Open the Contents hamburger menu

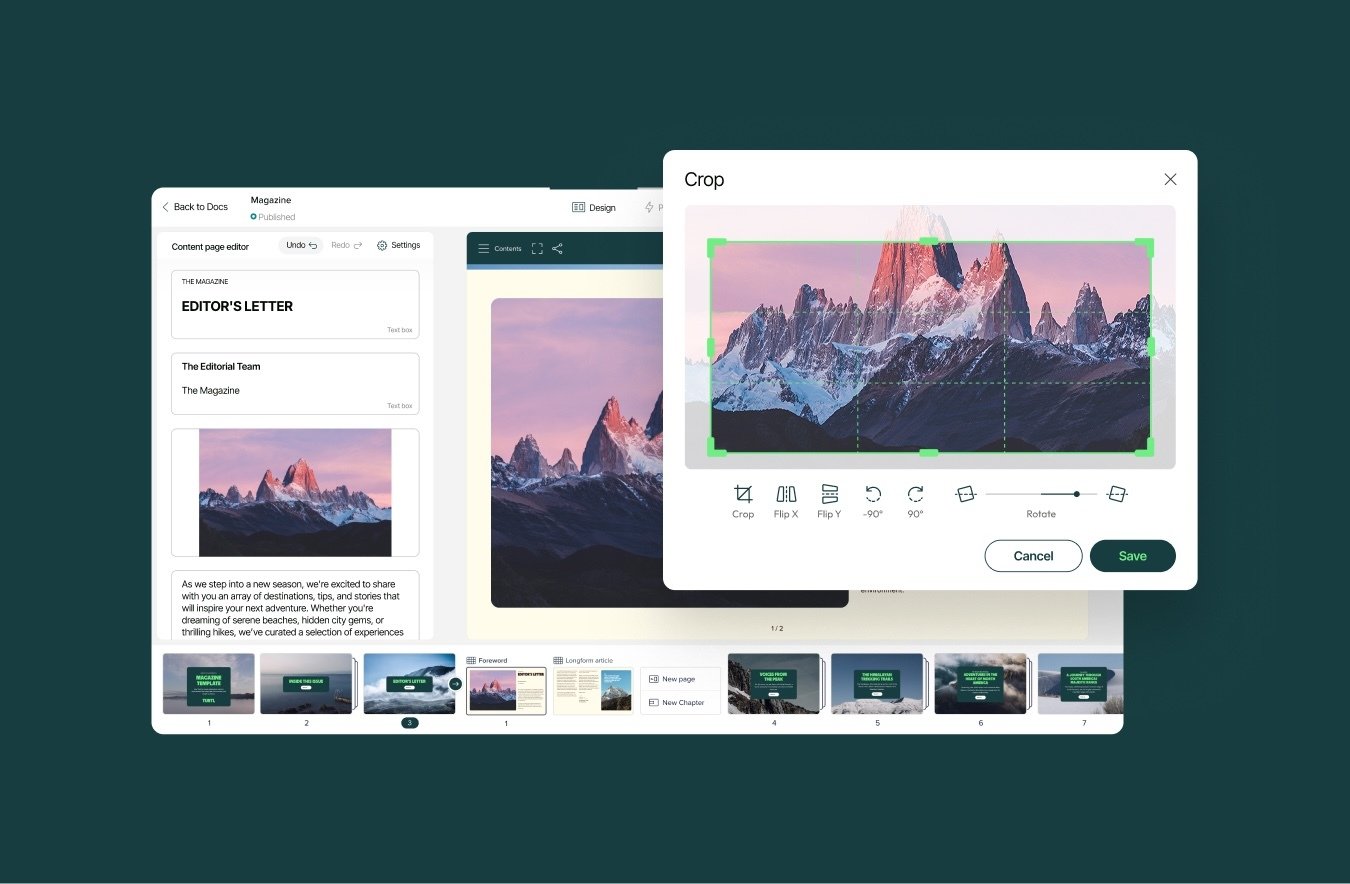coord(484,249)
